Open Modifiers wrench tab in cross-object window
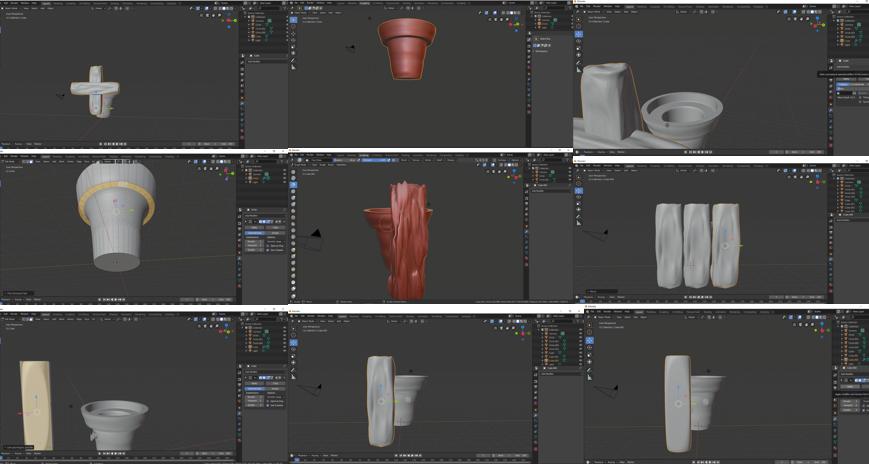The width and height of the screenshot is (869, 464). (x=242, y=104)
